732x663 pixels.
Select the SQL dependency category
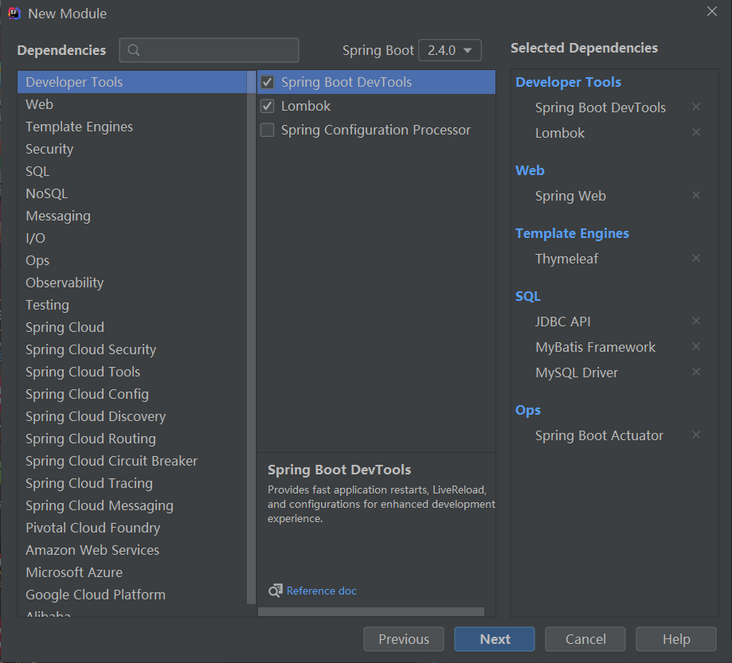(37, 171)
